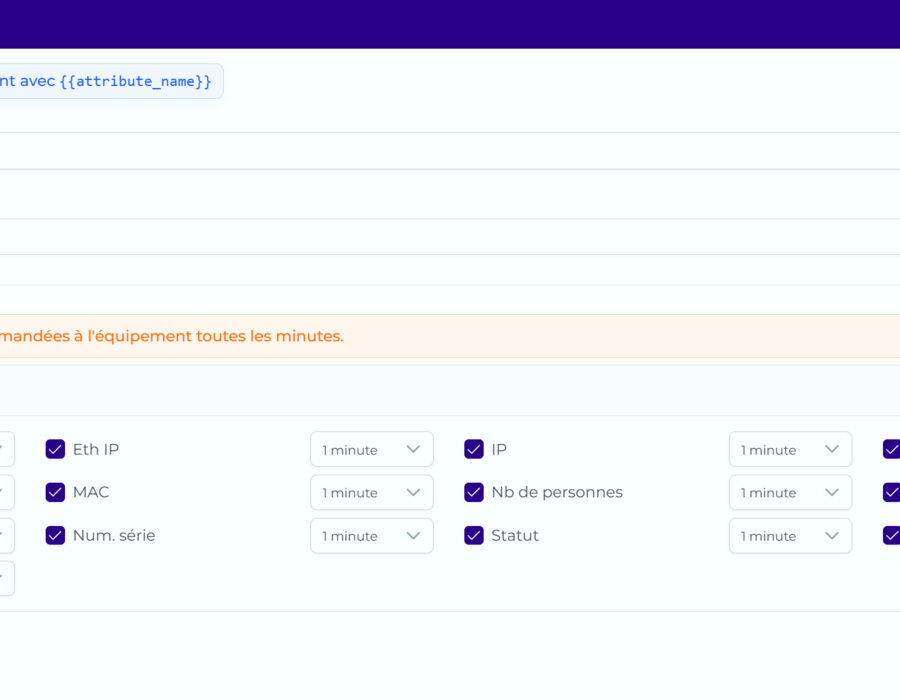
Task: Select the 'Nb de personnes' label
Action: (x=557, y=492)
